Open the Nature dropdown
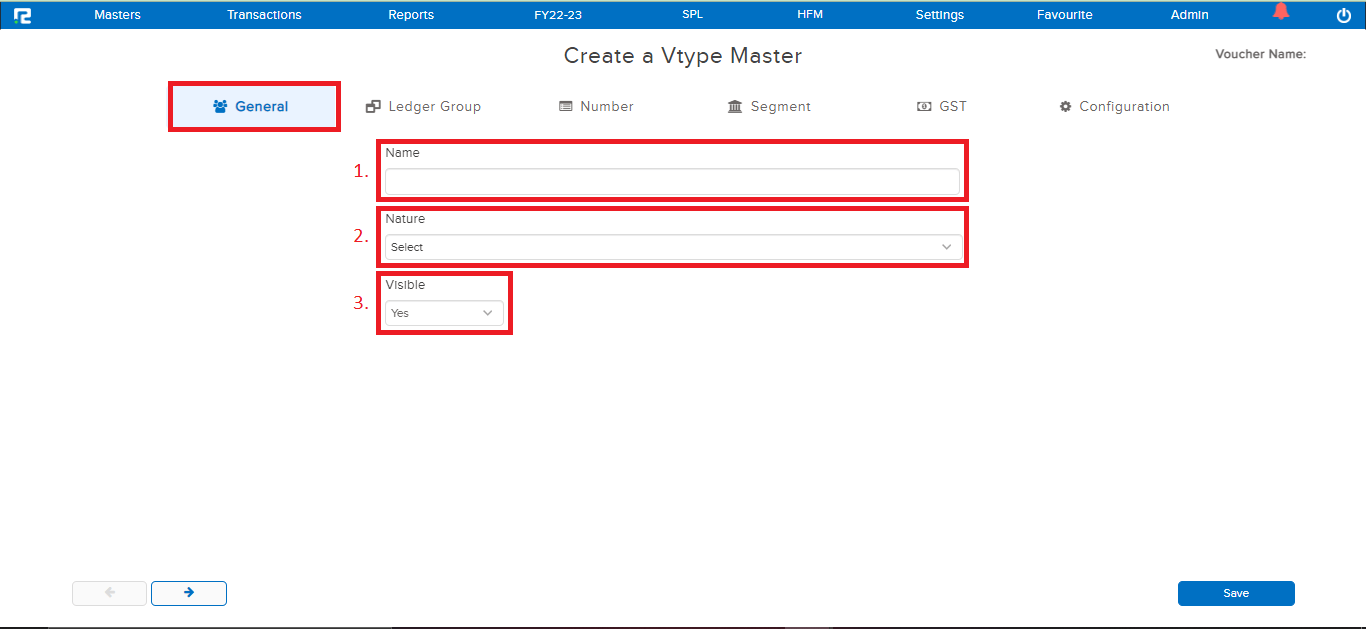This screenshot has height=629, width=1366. (672, 246)
